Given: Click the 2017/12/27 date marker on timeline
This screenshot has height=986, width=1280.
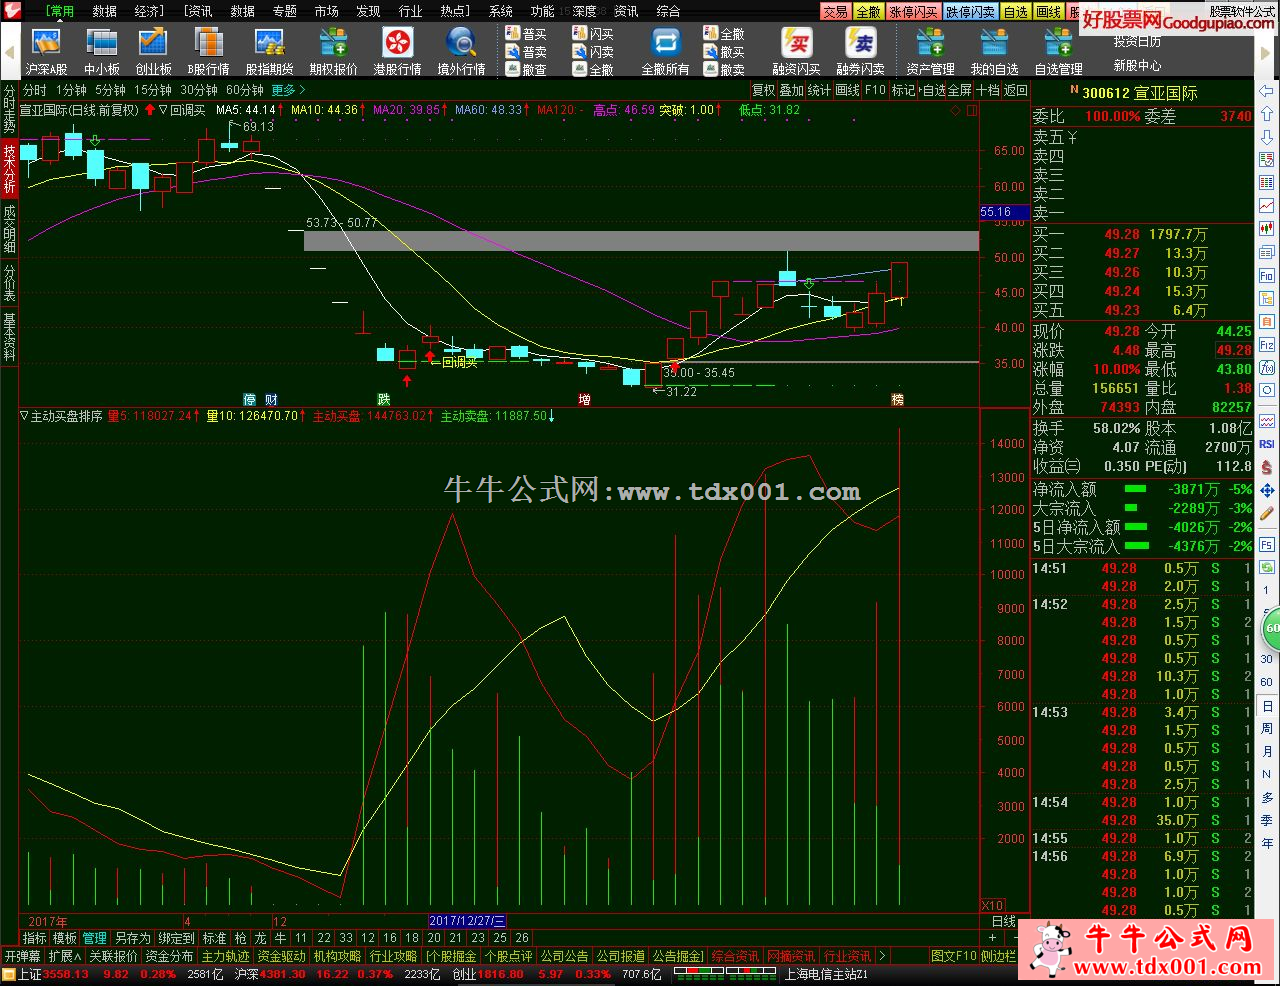Looking at the screenshot, I should pos(467,921).
